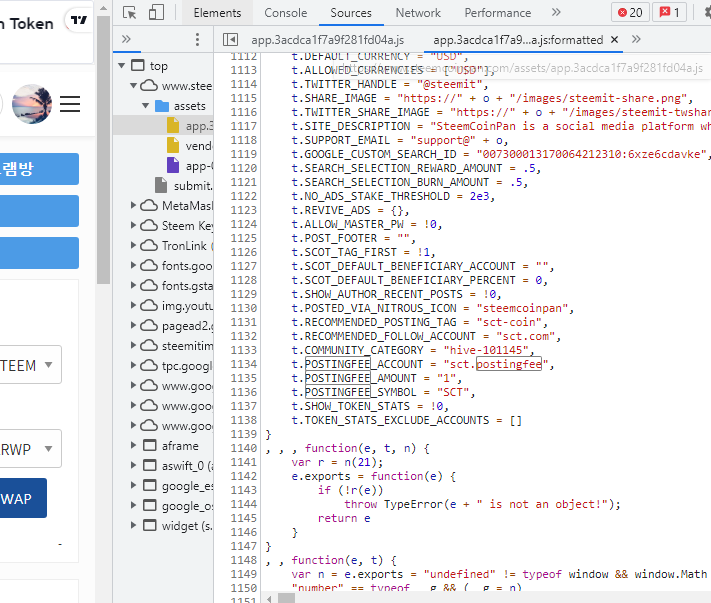Expand the steemitim domain node
Viewport: 711px width, 603px height.
pyautogui.click(x=133, y=345)
